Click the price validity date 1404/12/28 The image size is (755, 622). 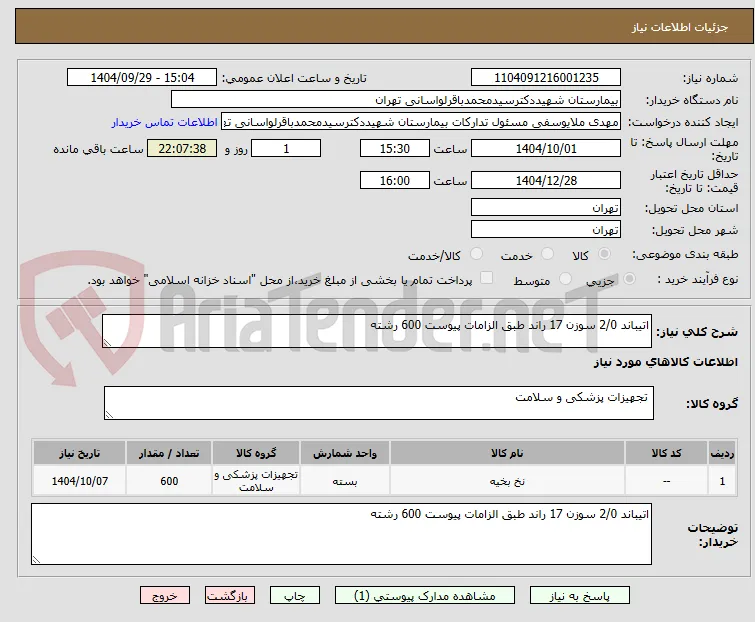tap(546, 181)
